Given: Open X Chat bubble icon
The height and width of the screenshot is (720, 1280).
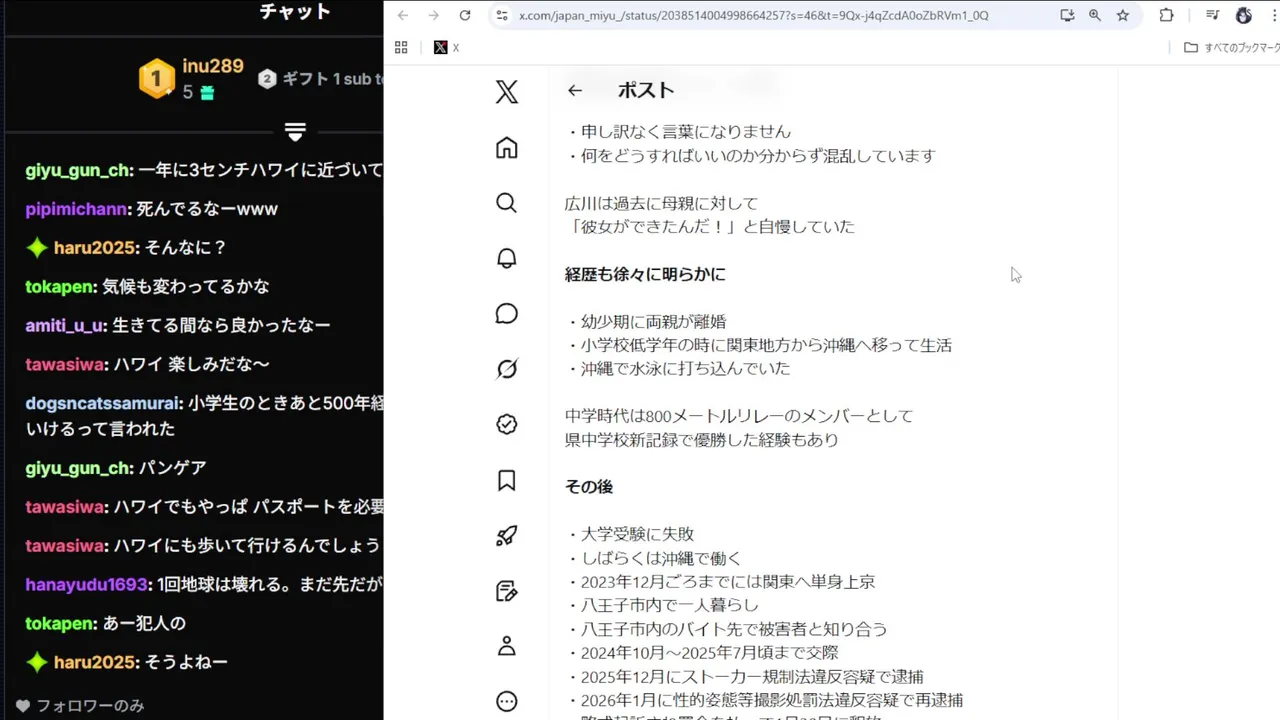Looking at the screenshot, I should point(507,314).
